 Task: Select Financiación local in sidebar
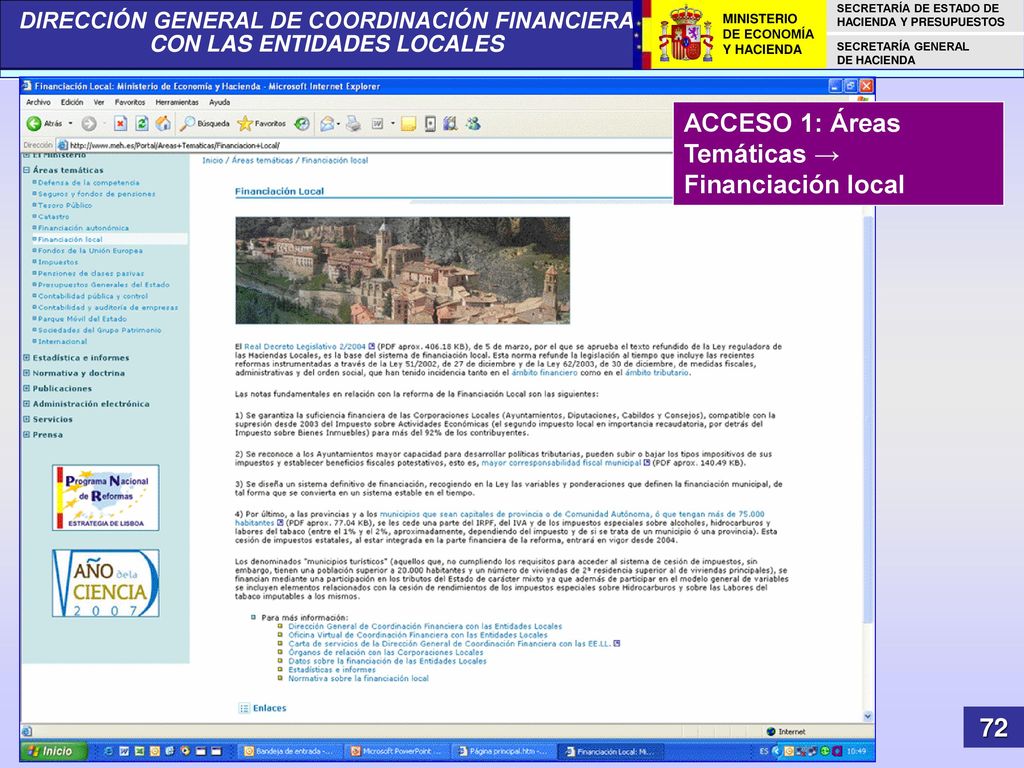pos(70,240)
